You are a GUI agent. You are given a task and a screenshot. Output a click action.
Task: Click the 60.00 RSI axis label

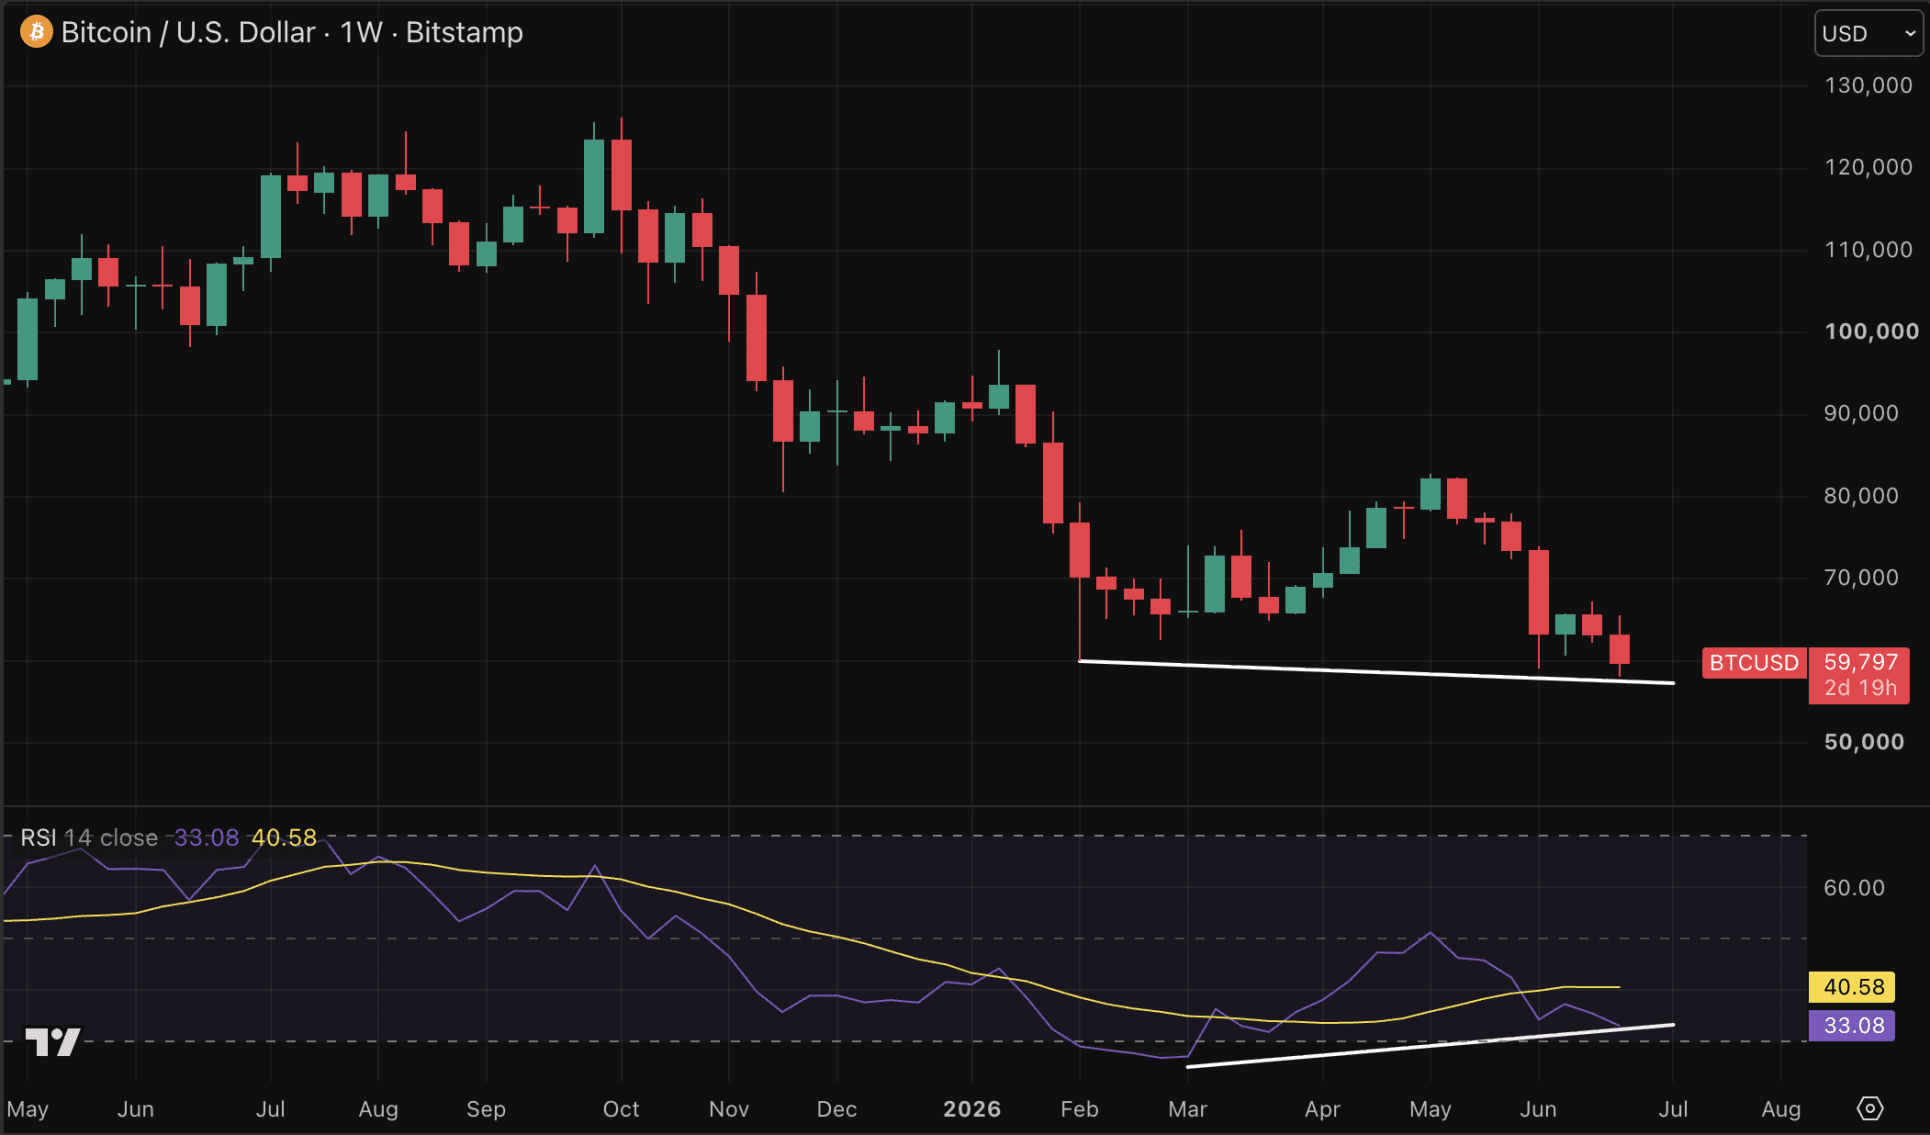click(x=1854, y=887)
